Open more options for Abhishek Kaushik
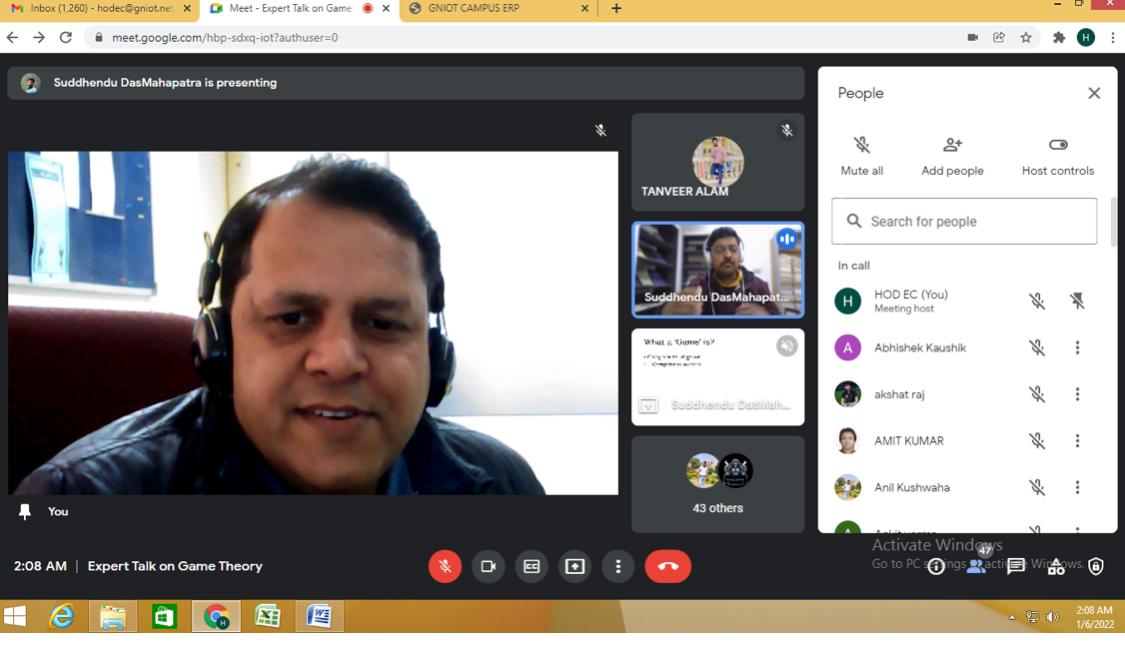The image size is (1125, 645). pos(1077,348)
